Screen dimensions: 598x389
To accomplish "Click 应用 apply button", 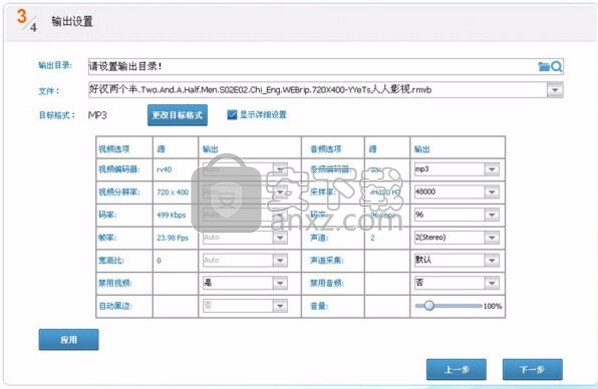I will pyautogui.click(x=69, y=339).
